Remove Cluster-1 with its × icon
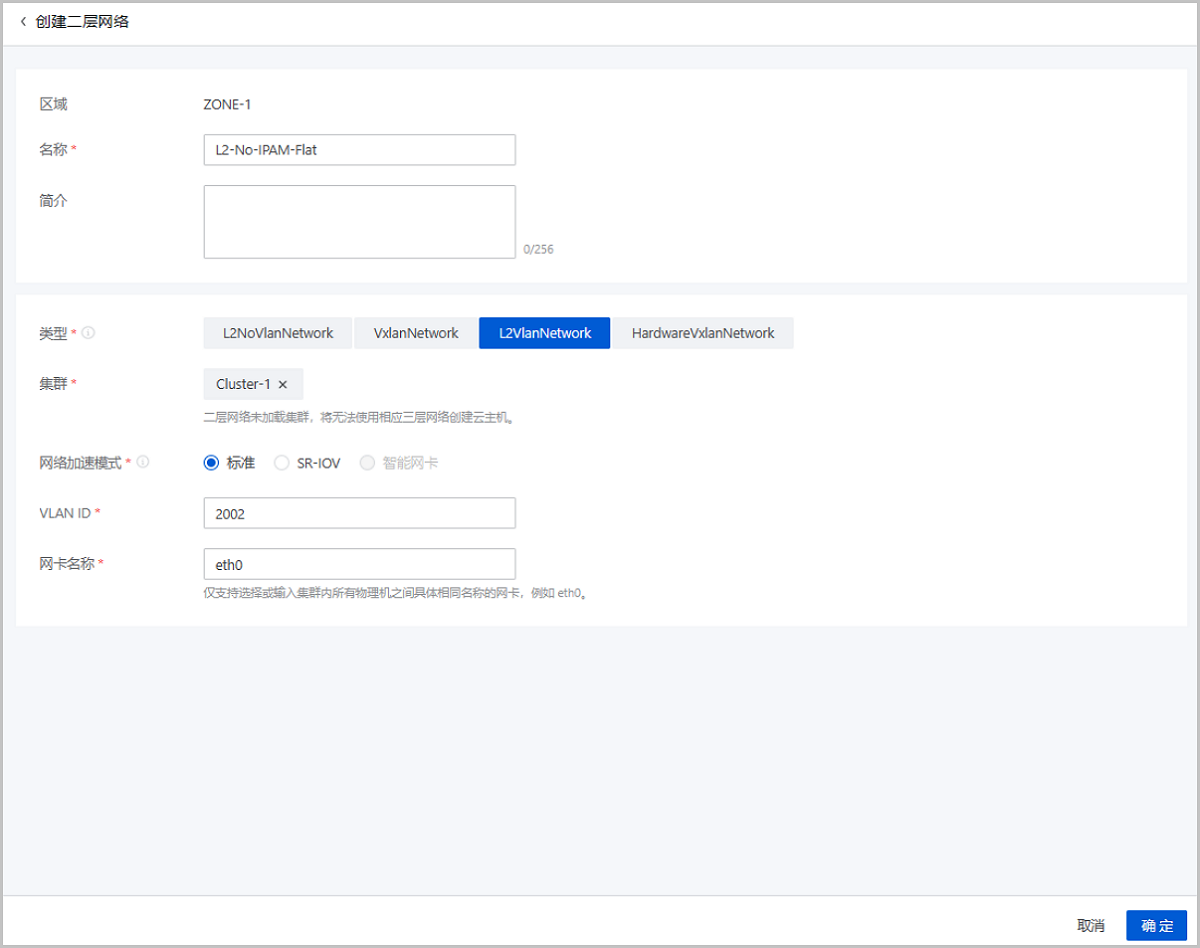1200x948 pixels. point(283,384)
